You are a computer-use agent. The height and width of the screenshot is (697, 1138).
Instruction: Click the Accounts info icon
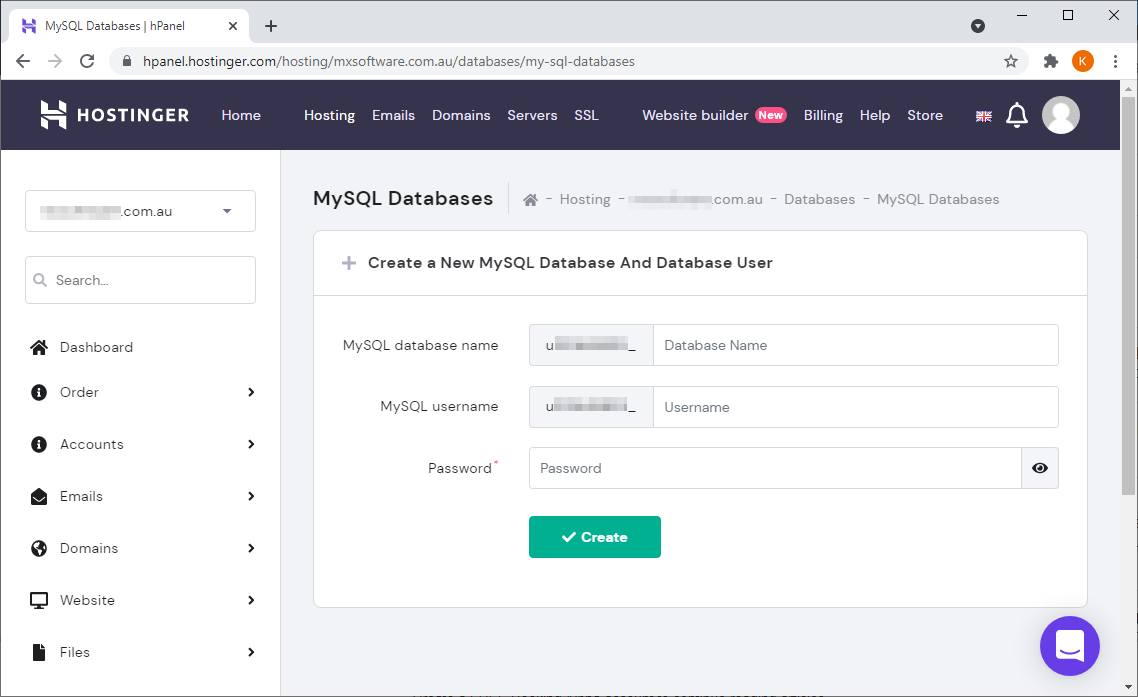39,444
